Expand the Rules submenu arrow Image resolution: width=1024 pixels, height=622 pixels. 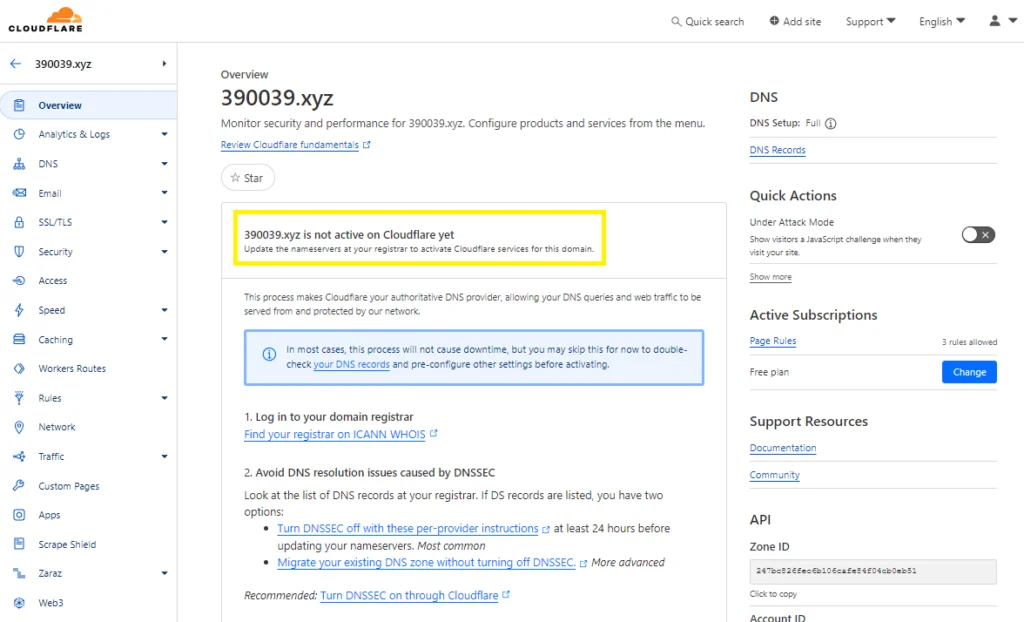pos(165,397)
